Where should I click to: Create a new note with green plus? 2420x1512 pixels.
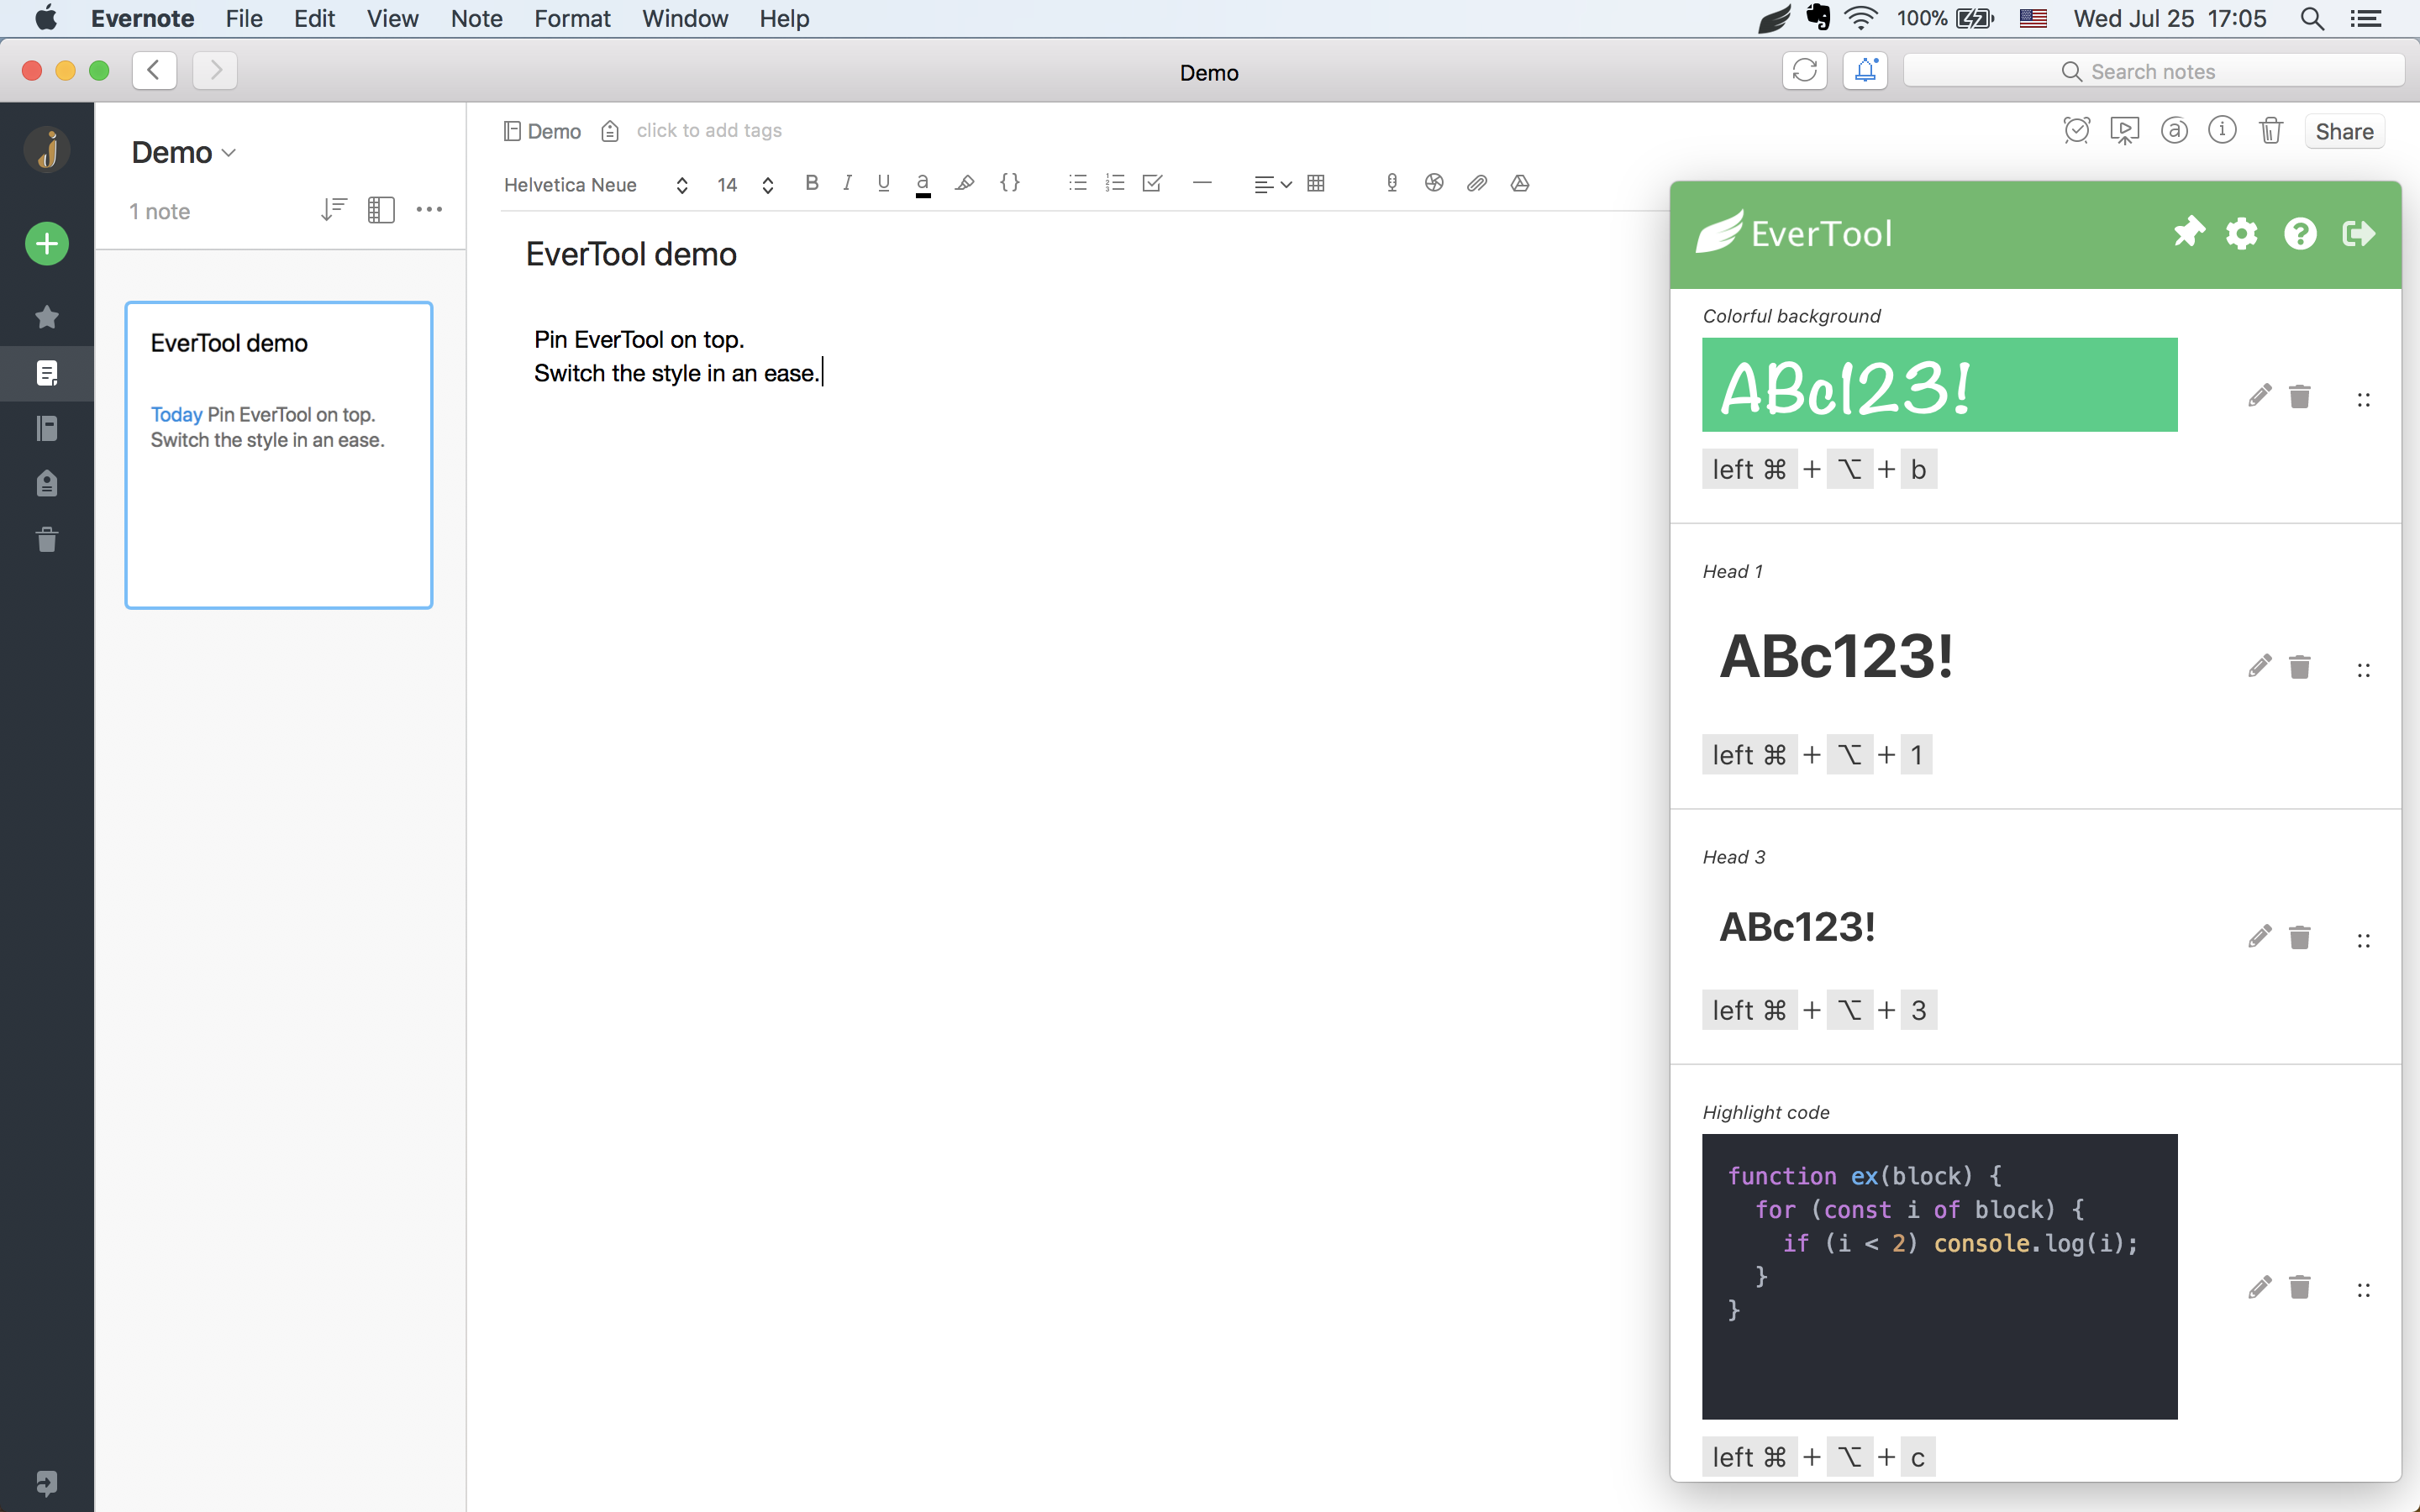47,243
